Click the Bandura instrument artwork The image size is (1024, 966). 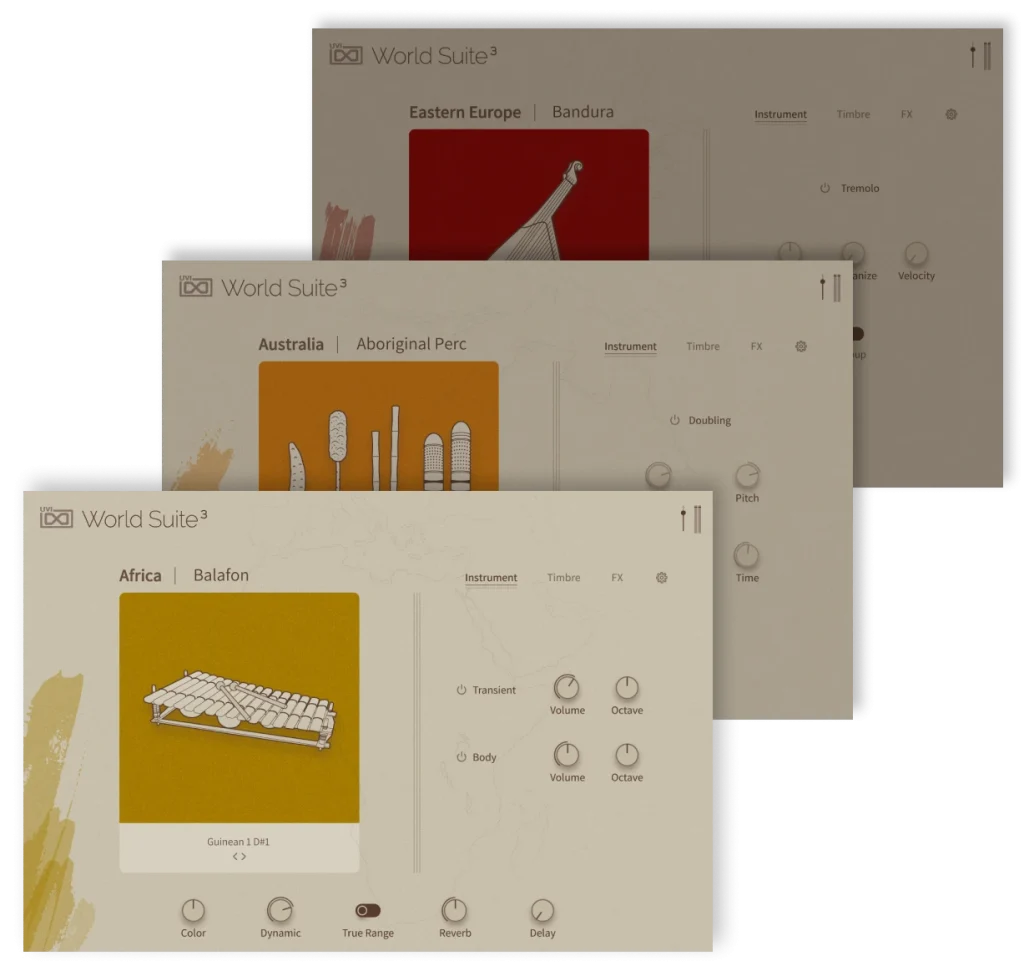(x=529, y=195)
